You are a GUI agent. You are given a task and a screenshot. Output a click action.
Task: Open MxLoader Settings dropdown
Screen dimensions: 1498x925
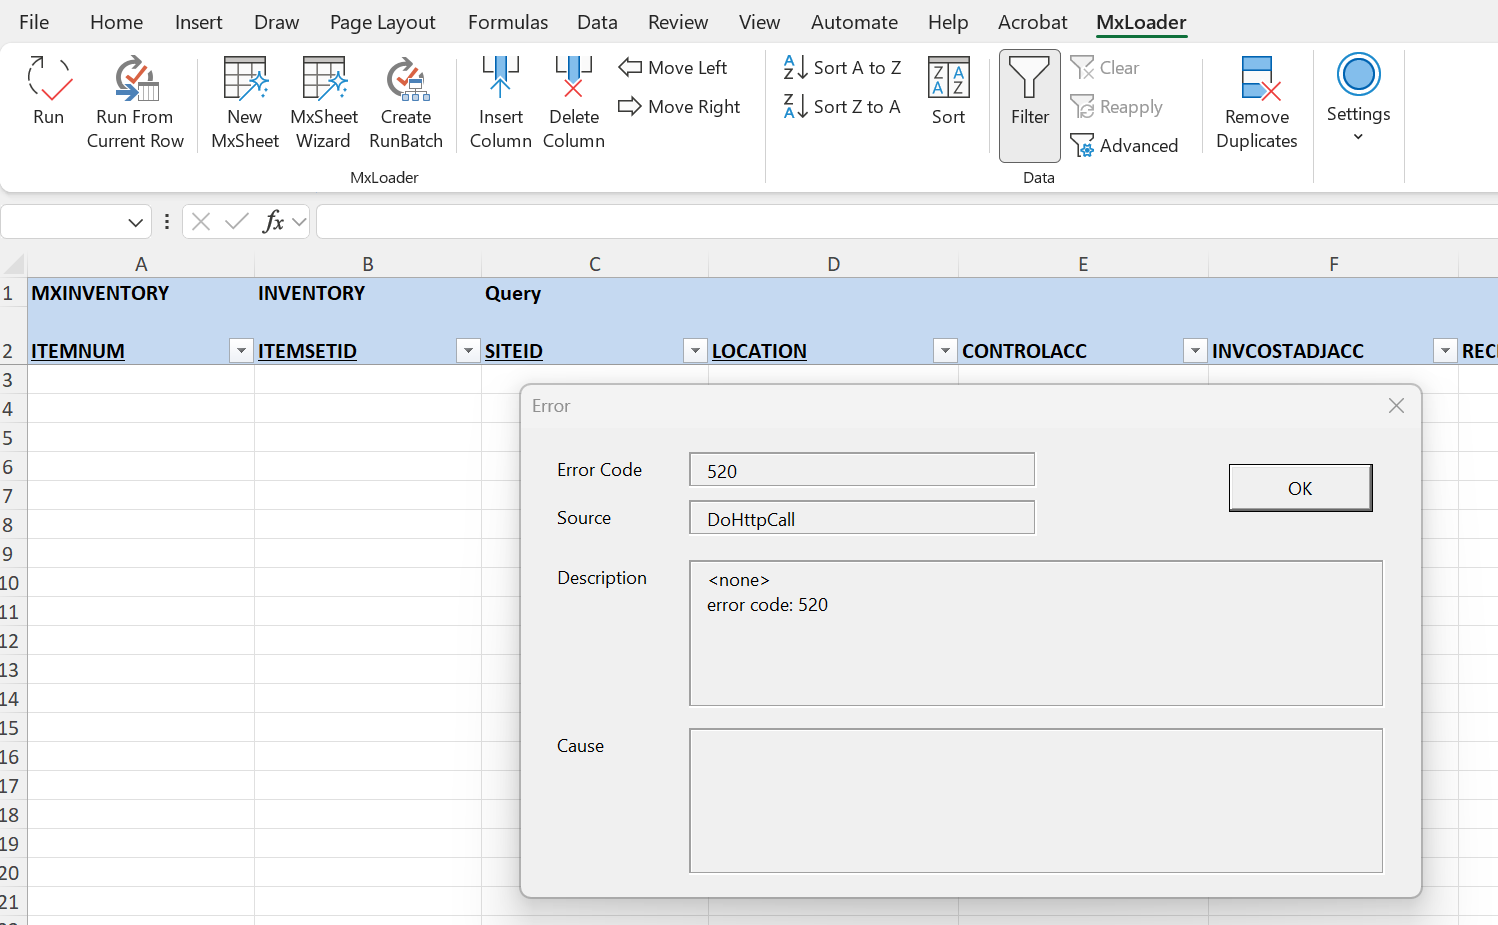[x=1358, y=98]
